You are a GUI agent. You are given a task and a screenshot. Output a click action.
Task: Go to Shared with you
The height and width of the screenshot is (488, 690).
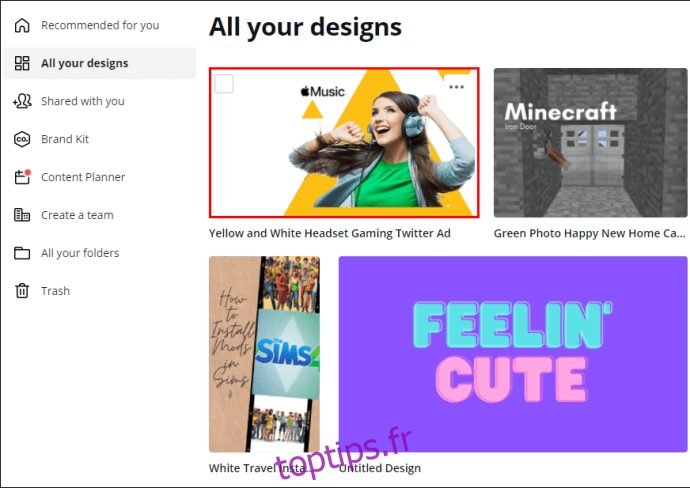click(83, 101)
